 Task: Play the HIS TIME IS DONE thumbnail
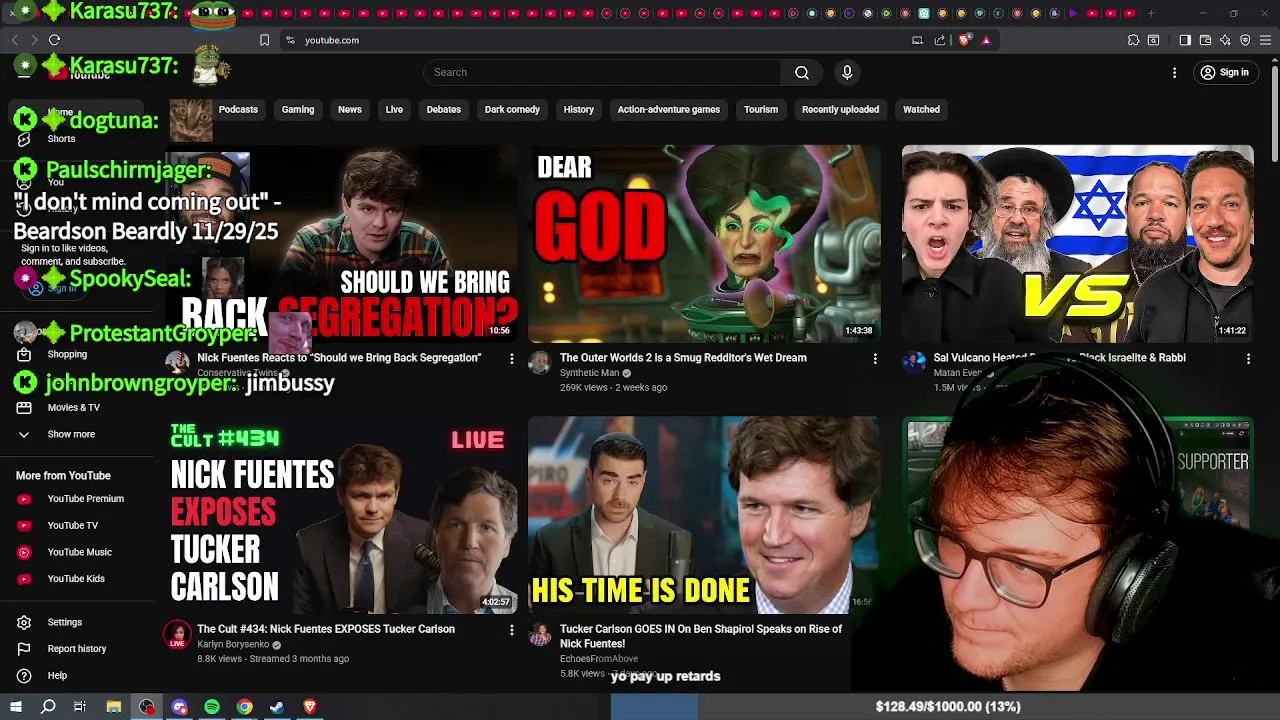[704, 515]
